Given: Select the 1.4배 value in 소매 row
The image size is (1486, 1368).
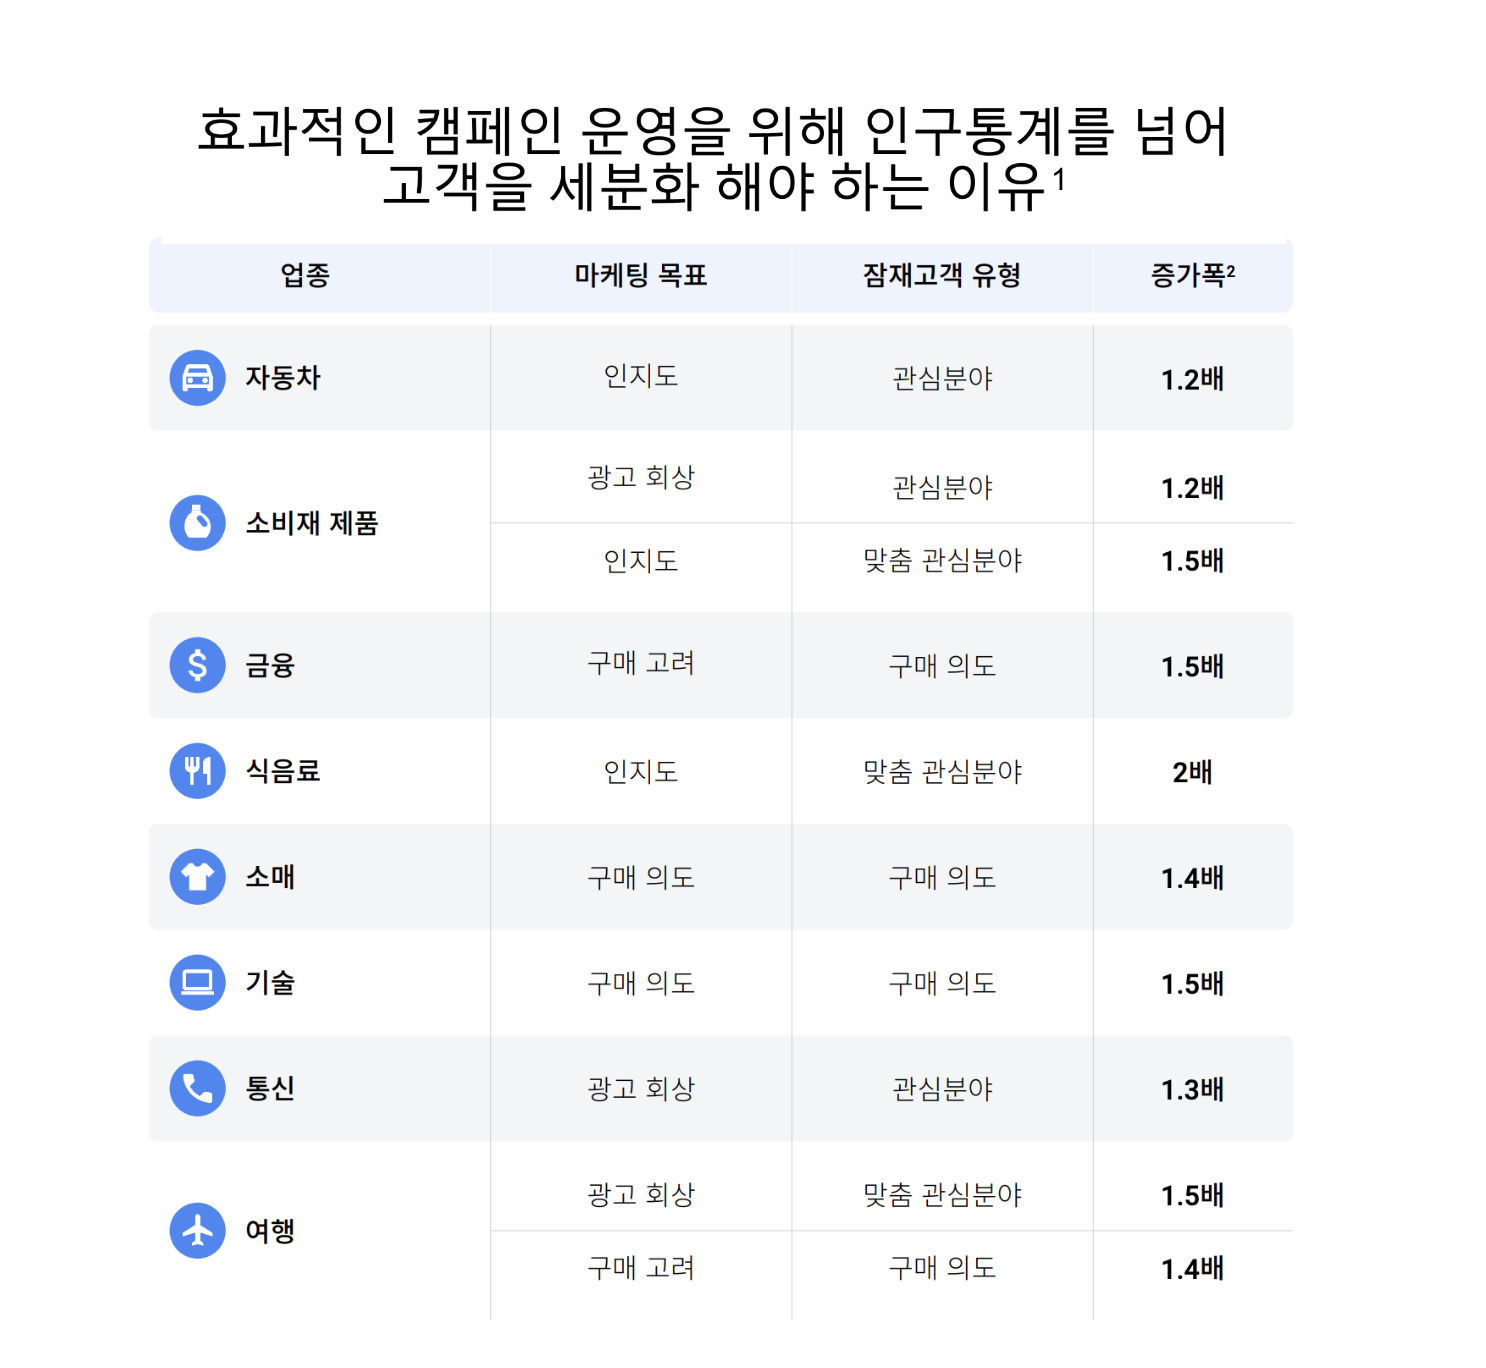Looking at the screenshot, I should (x=1193, y=878).
